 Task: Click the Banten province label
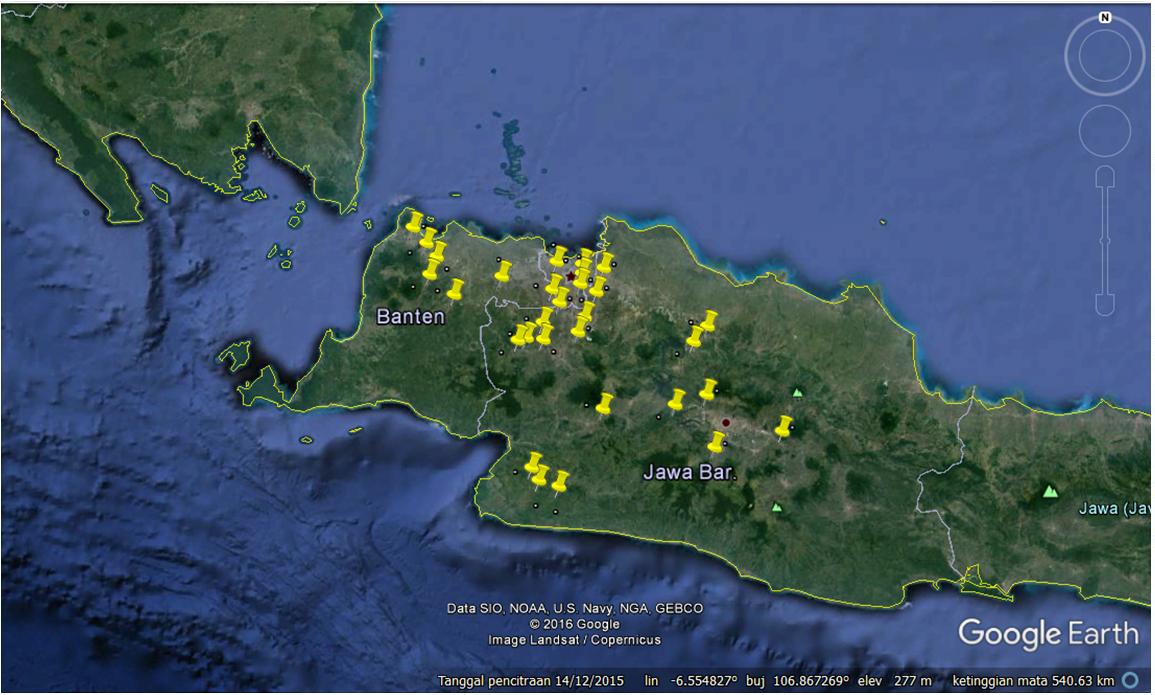pyautogui.click(x=410, y=317)
